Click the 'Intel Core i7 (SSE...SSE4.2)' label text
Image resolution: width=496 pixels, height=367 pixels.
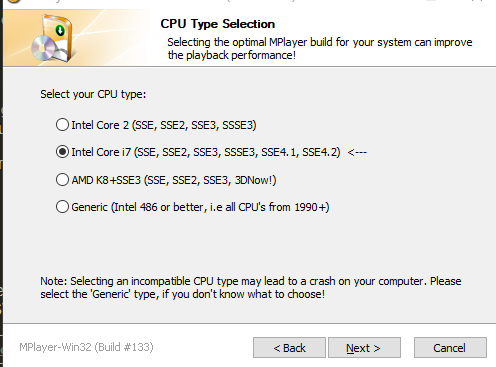tap(206, 152)
